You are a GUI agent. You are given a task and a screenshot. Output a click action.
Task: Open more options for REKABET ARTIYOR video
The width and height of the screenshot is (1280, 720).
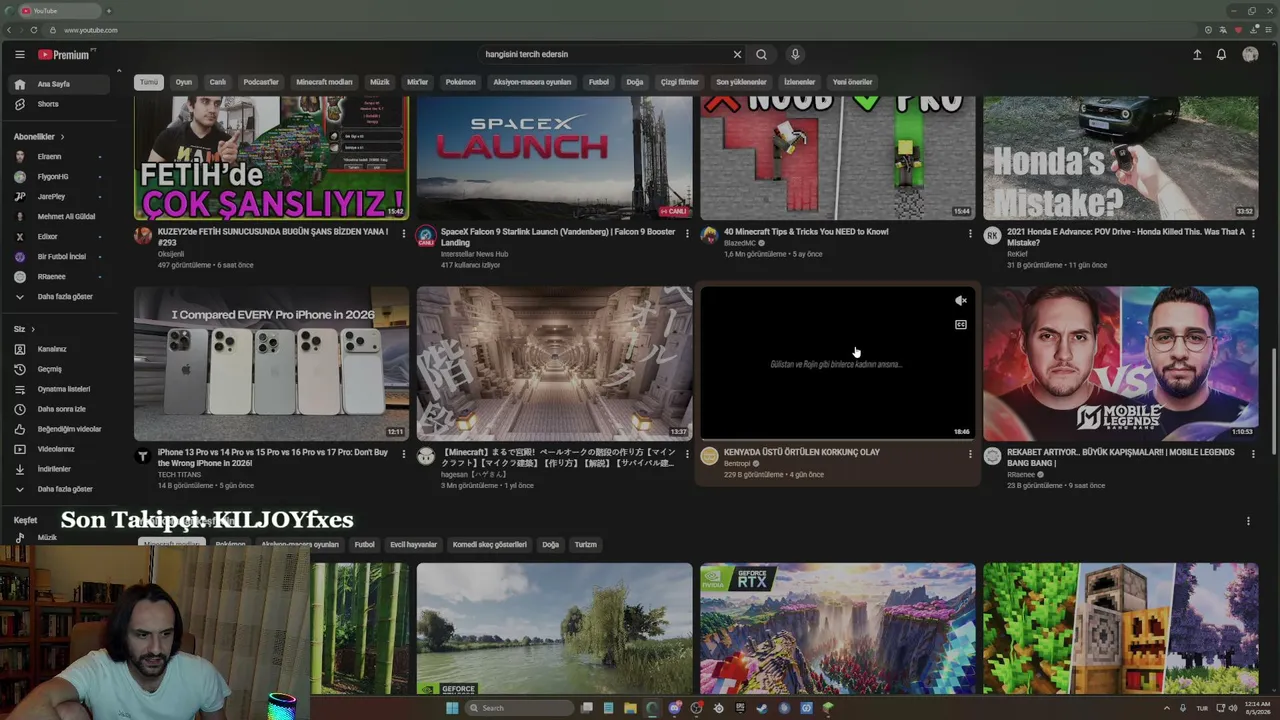pyautogui.click(x=1253, y=454)
